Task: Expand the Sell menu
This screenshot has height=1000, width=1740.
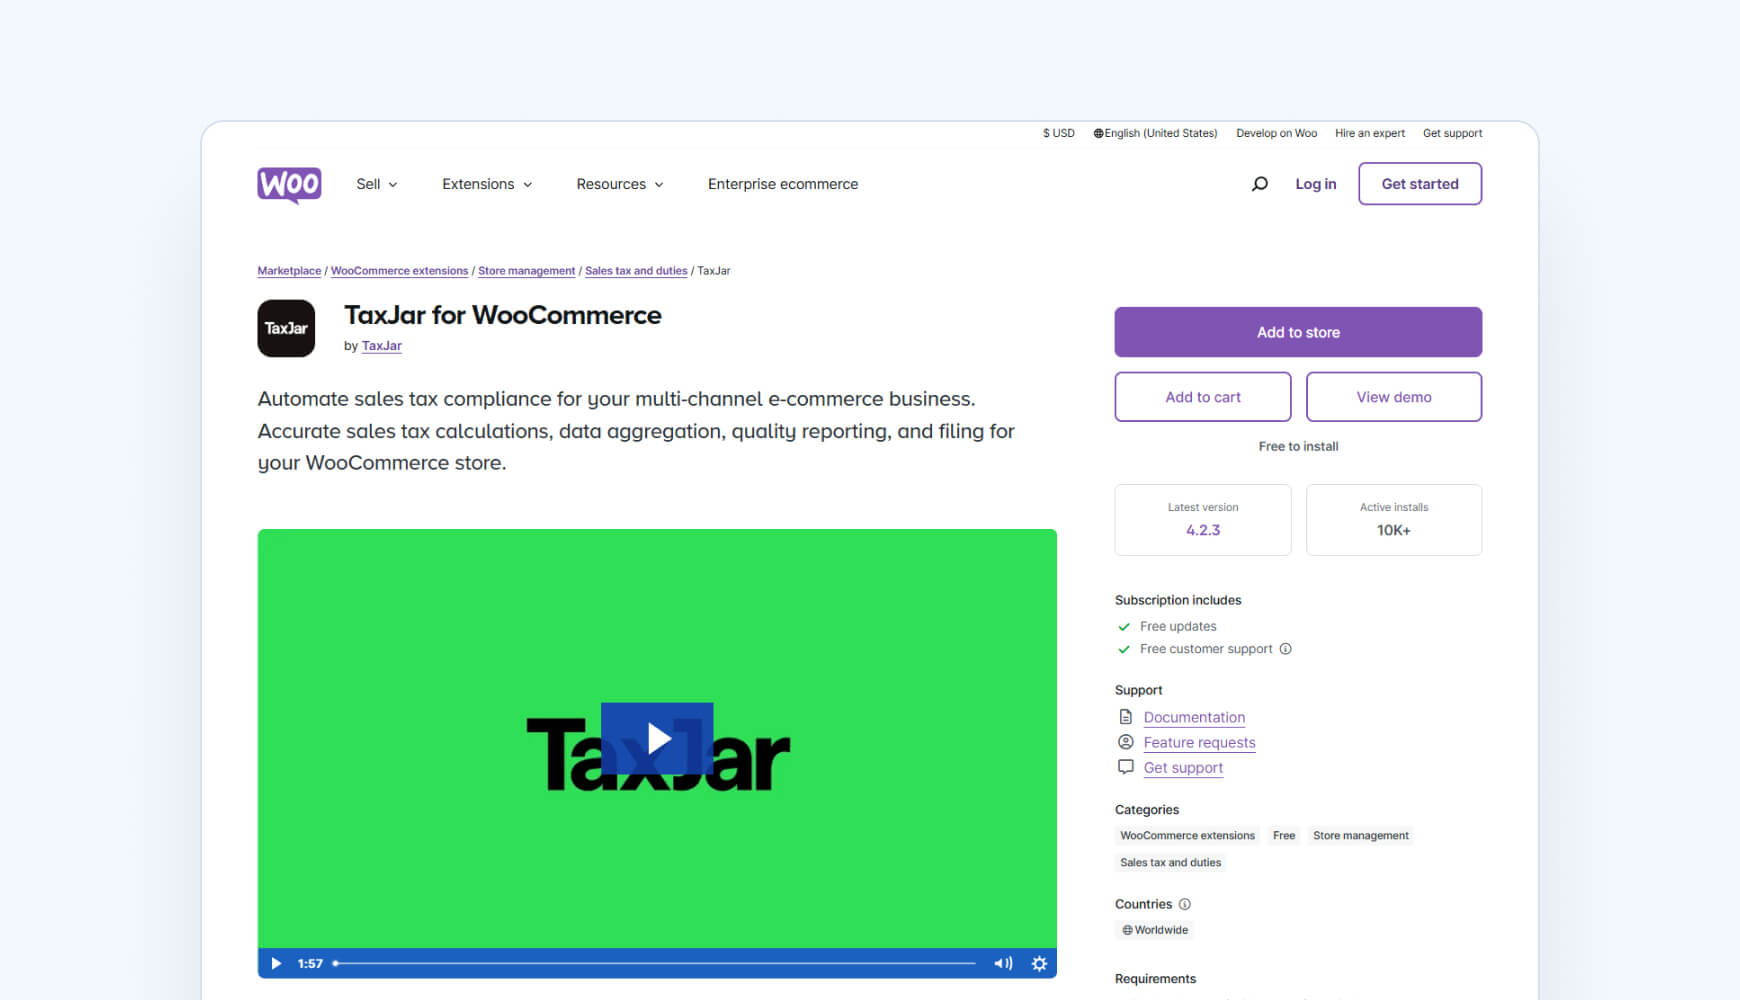Action: point(377,184)
